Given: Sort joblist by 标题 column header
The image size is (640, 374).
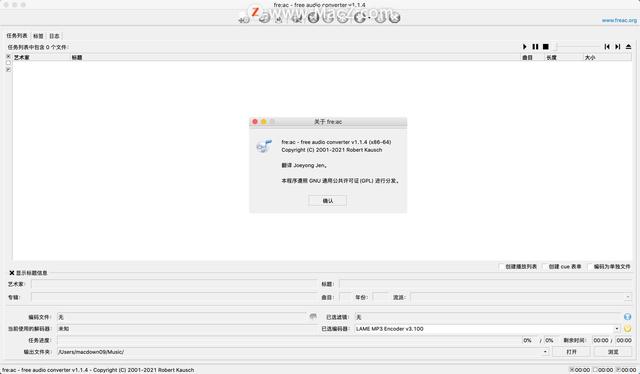Looking at the screenshot, I should [x=296, y=57].
